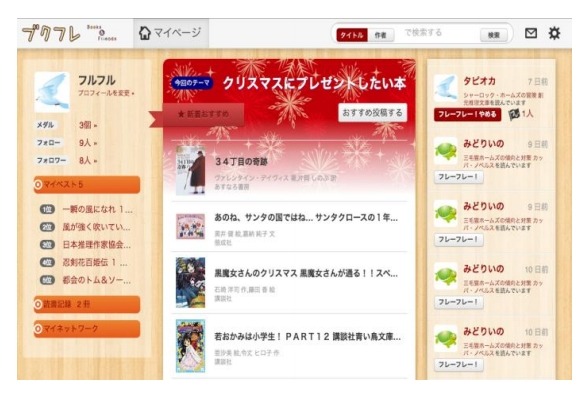Expand the マイベスト5 section
Viewport: 586px width, 399px height.
(87, 185)
